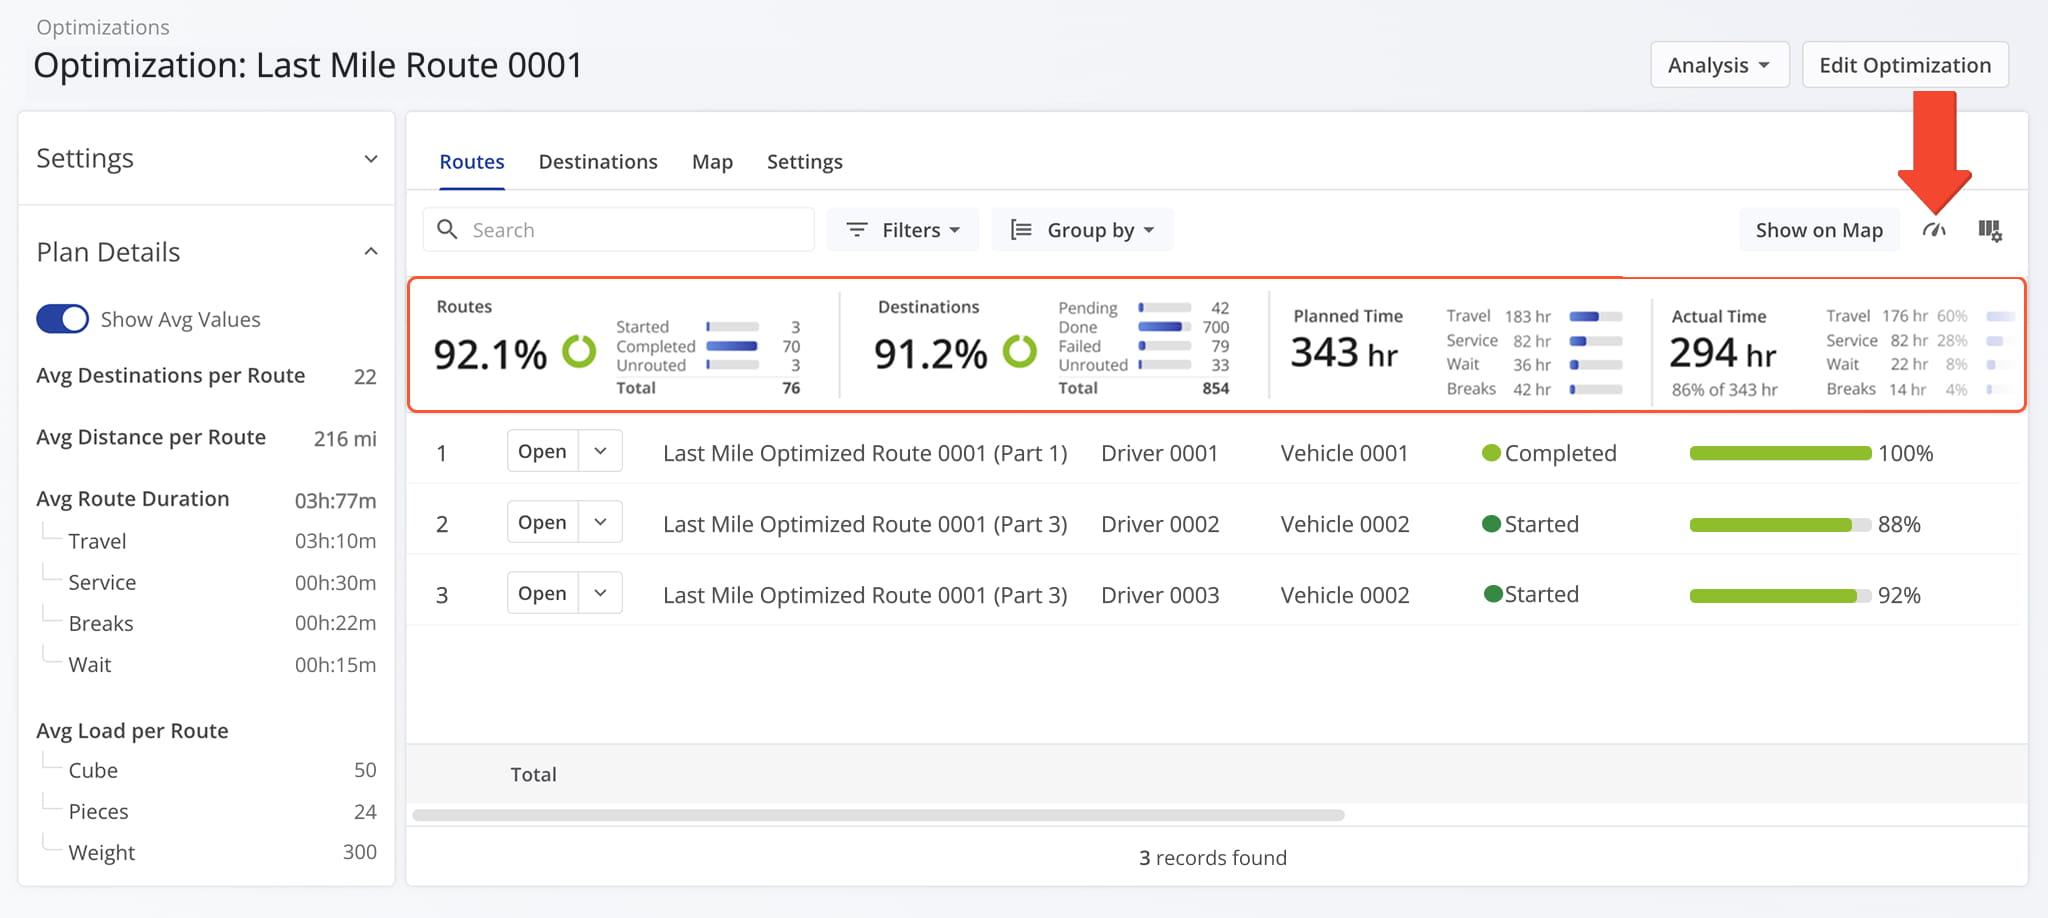Expand the Open dropdown arrow for Driver 0003
The height and width of the screenshot is (918, 2048).
pos(600,593)
